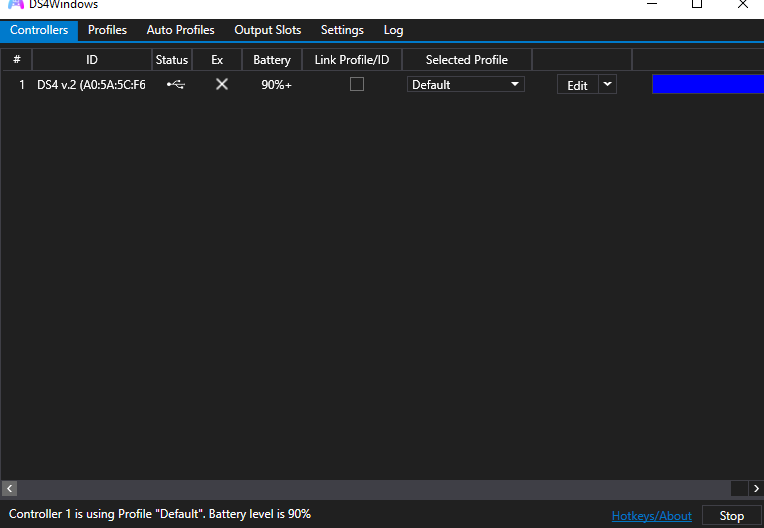The height and width of the screenshot is (528, 764).
Task: Click the Link Profile/ID column header
Action: coord(352,60)
